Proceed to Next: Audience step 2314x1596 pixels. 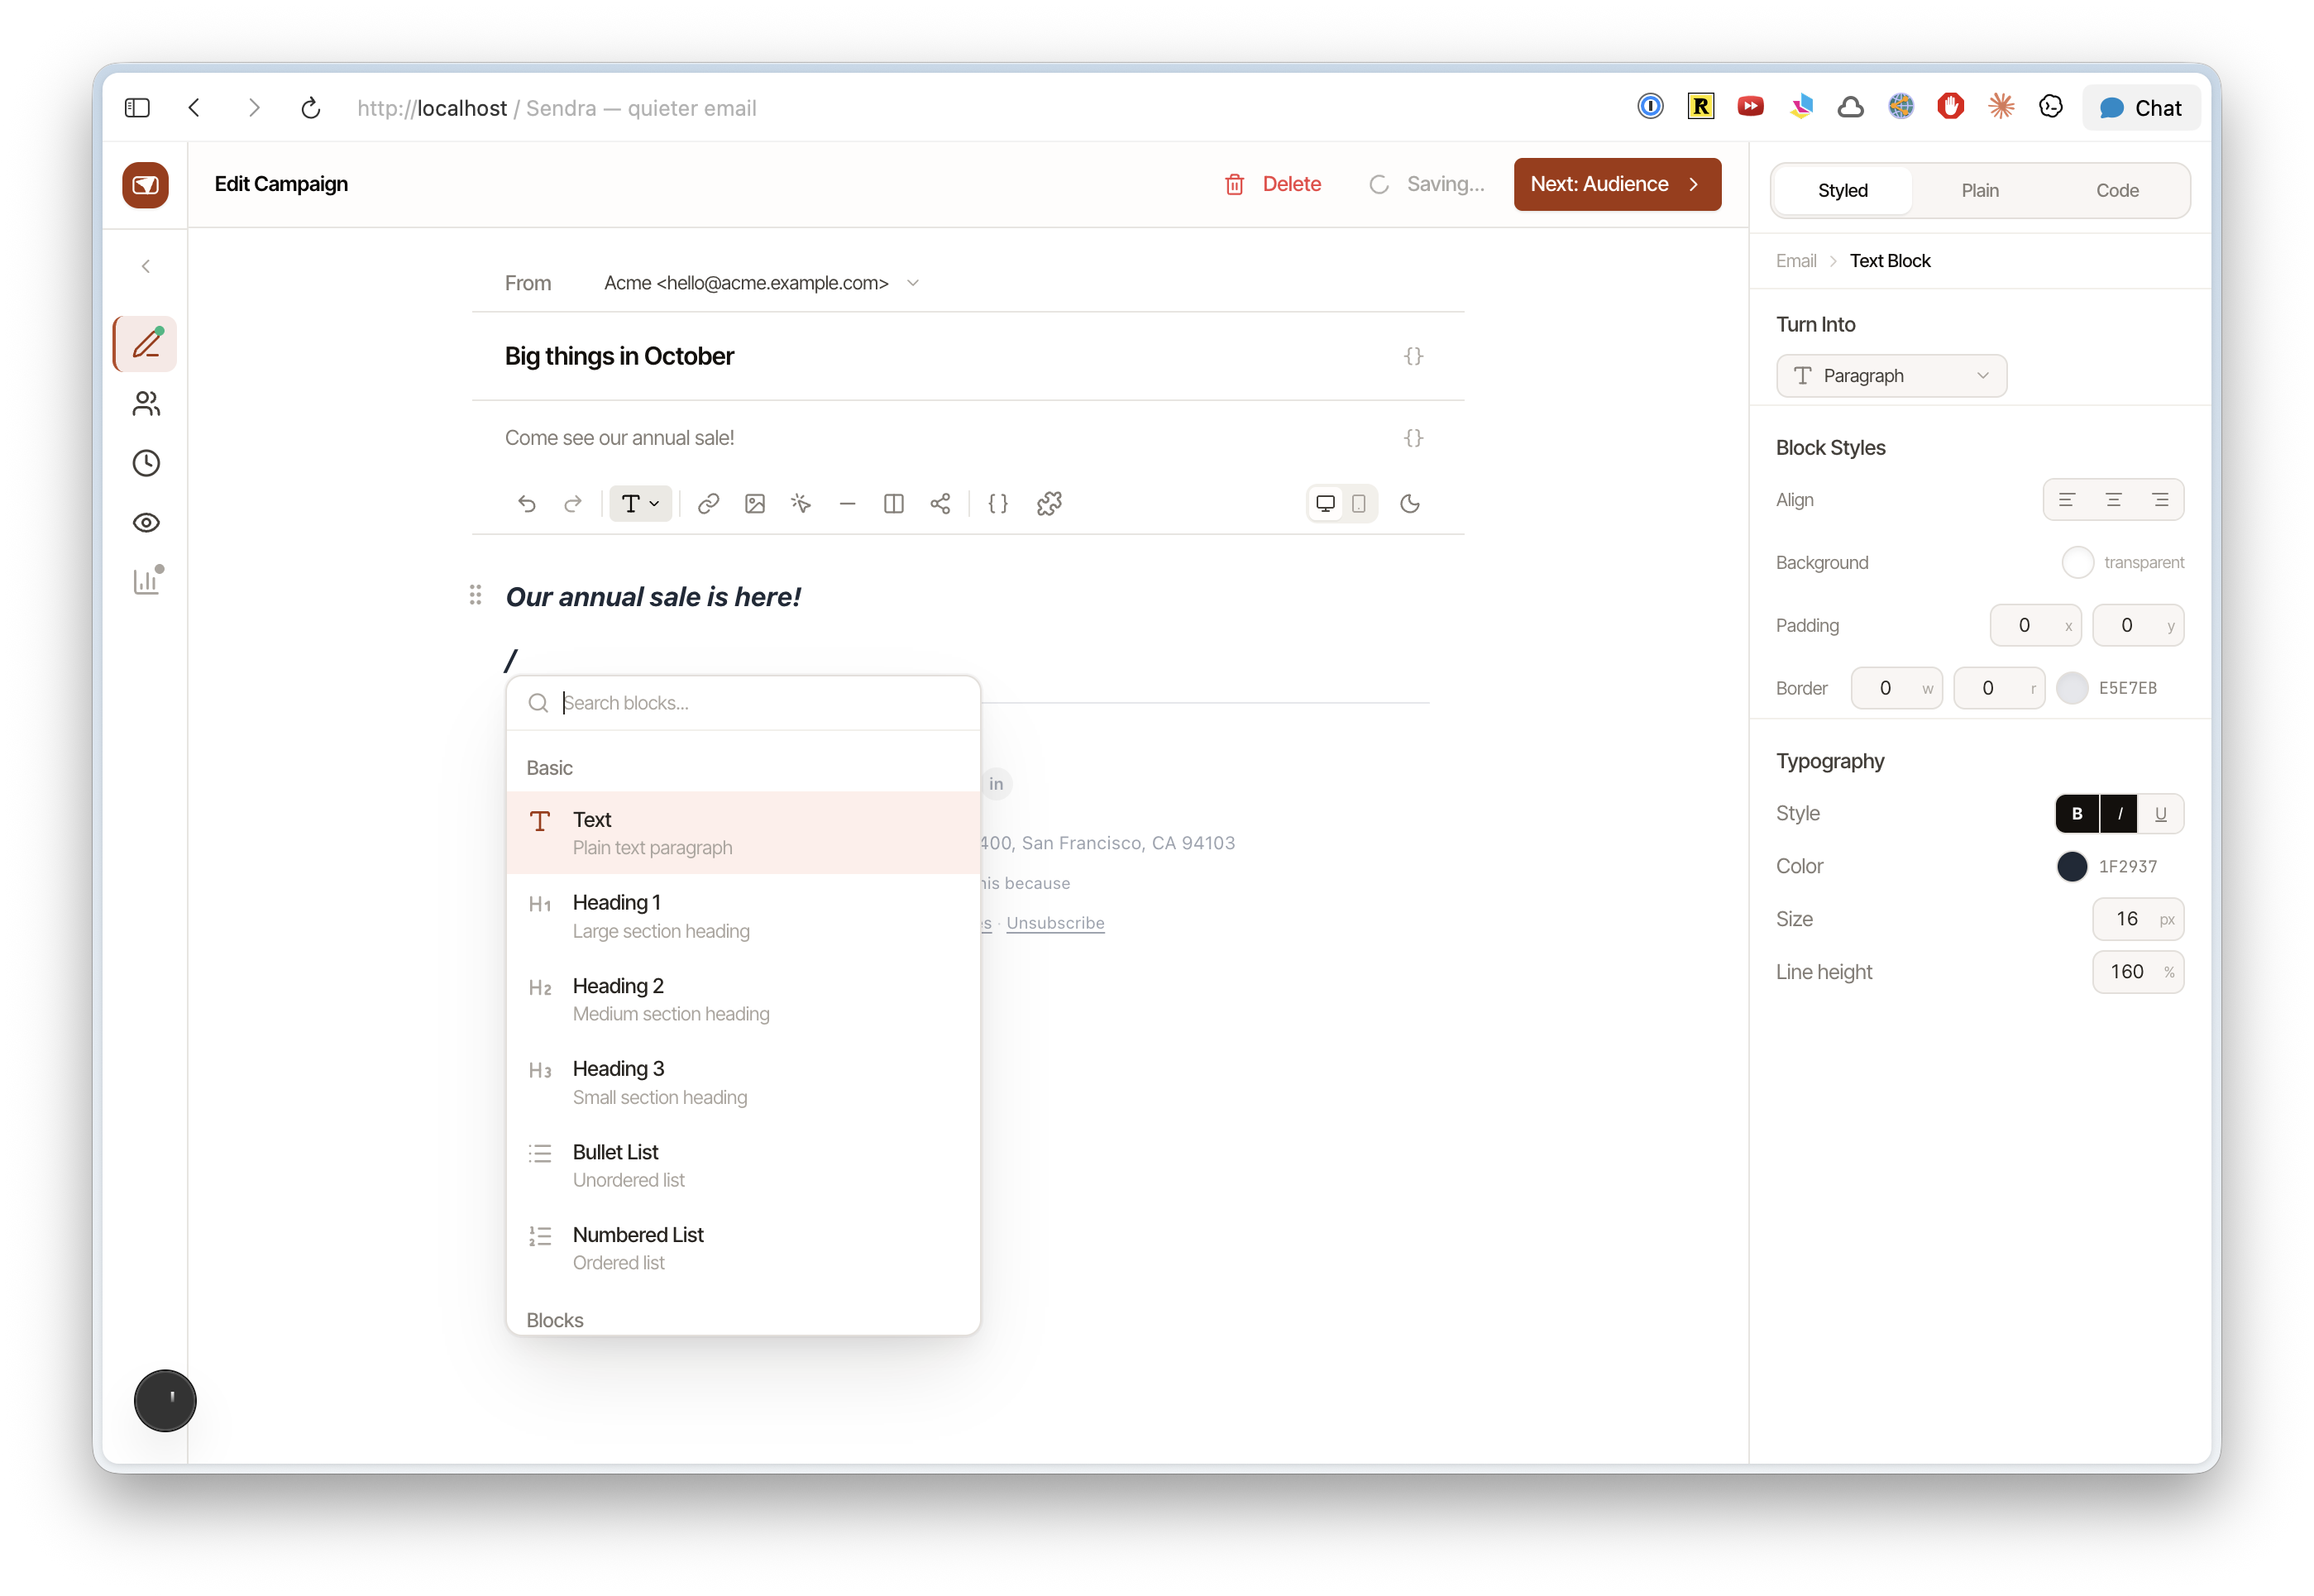coord(1617,184)
